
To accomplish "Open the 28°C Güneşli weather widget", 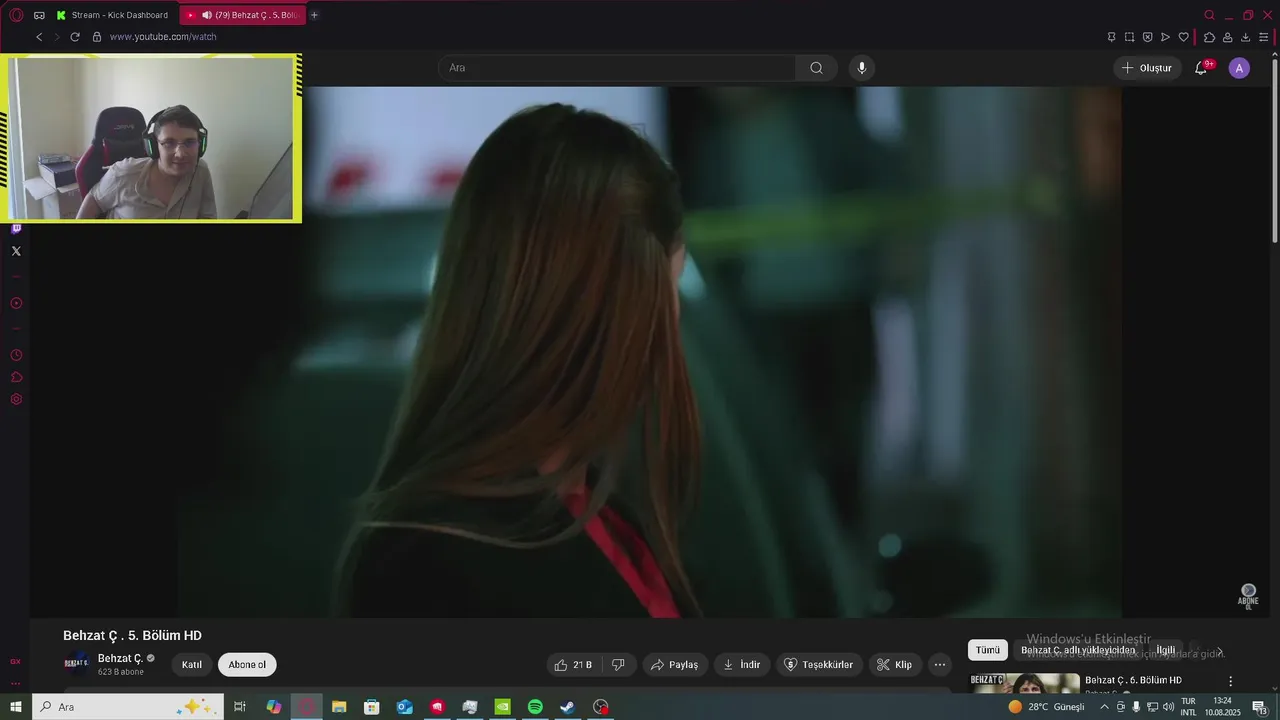I will [1046, 707].
